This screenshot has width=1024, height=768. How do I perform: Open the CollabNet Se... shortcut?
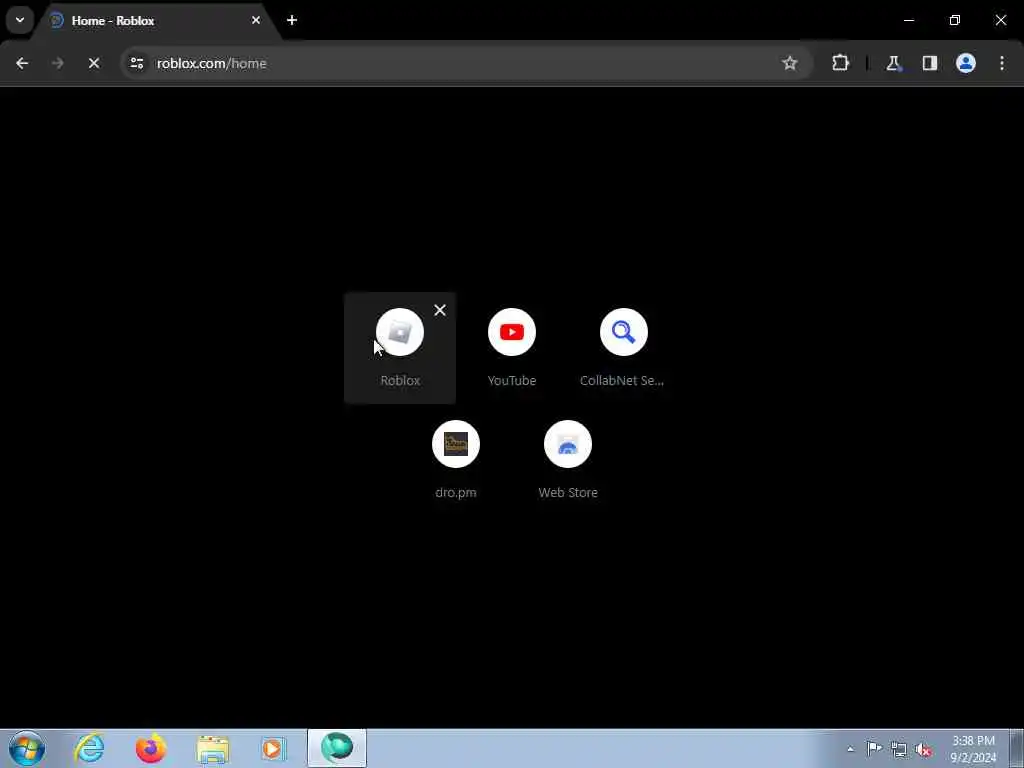(623, 348)
